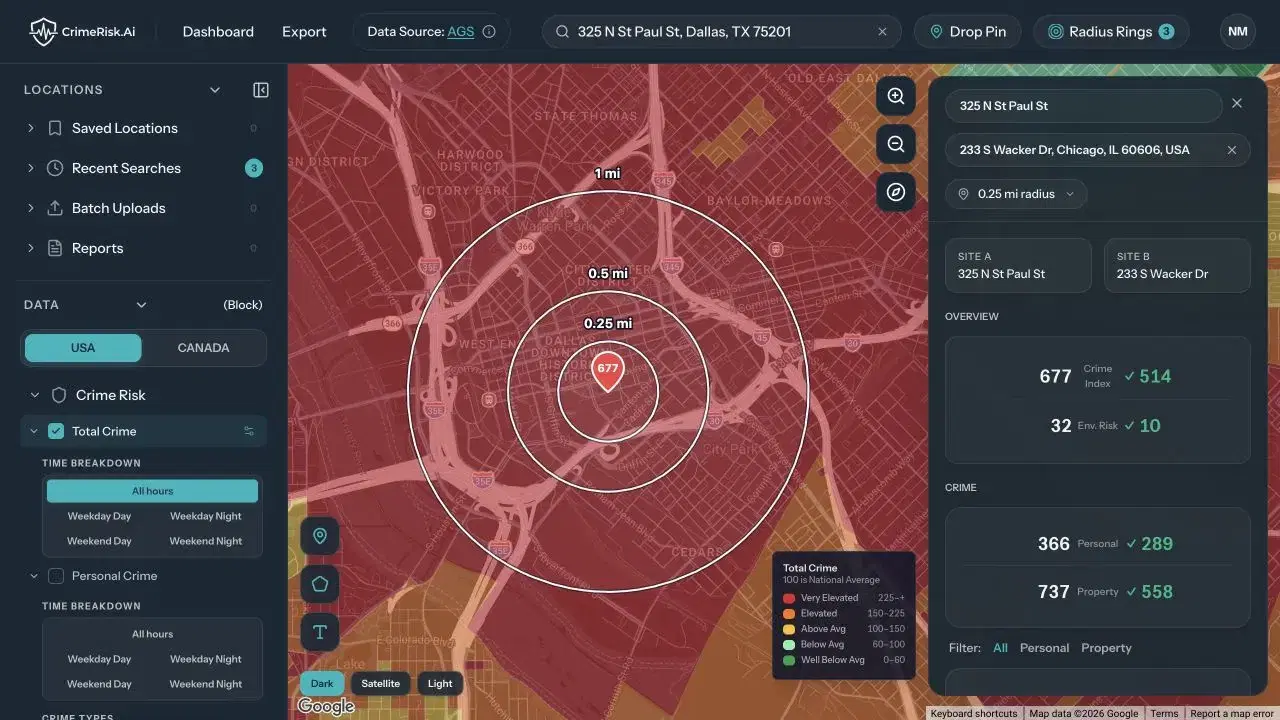Click the Well Below Avg green swatch
Screen dimensions: 1280x720
click(789, 660)
